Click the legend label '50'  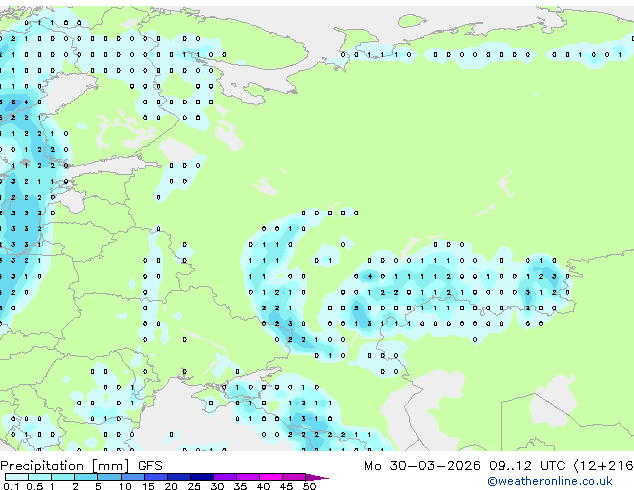click(x=309, y=486)
